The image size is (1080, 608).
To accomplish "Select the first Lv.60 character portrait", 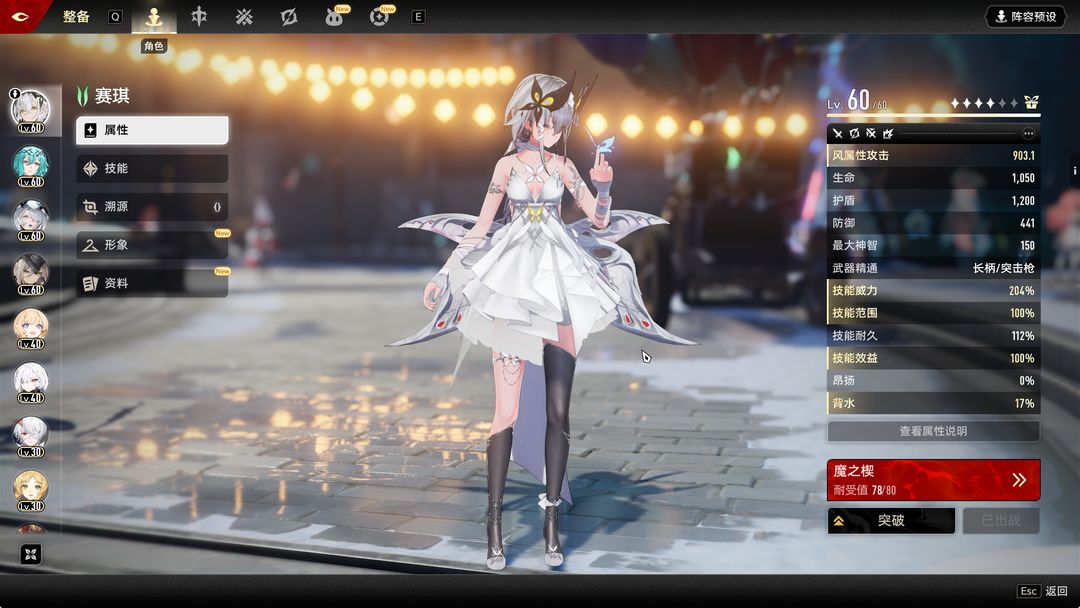I will 31,112.
